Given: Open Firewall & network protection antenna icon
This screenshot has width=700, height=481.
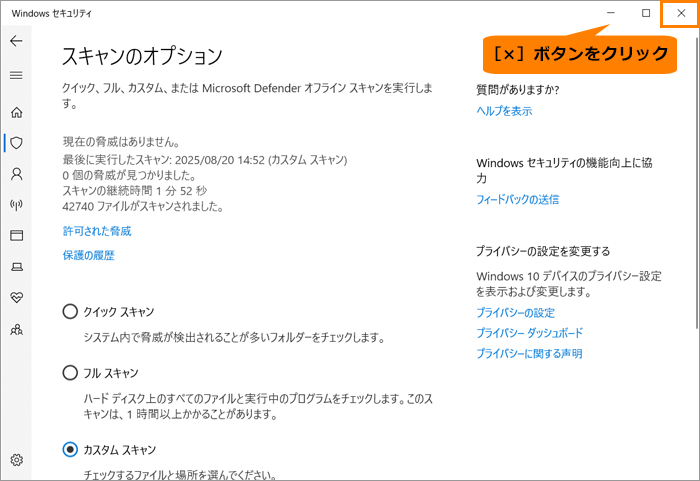Looking at the screenshot, I should [x=17, y=205].
